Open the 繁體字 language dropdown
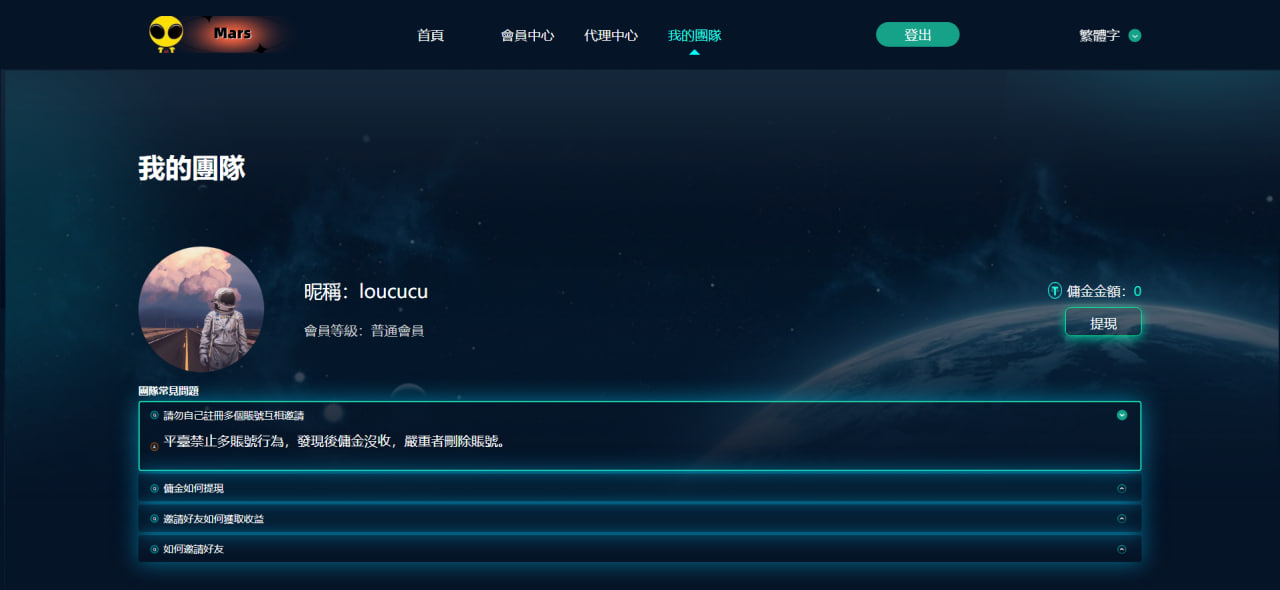 1100,36
